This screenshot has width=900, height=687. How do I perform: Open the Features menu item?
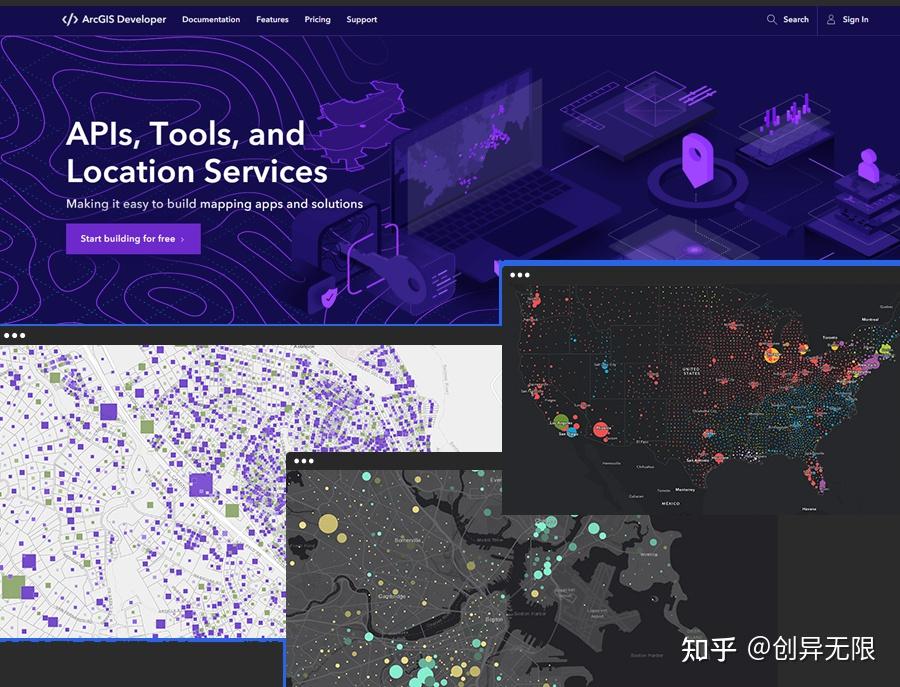point(272,20)
